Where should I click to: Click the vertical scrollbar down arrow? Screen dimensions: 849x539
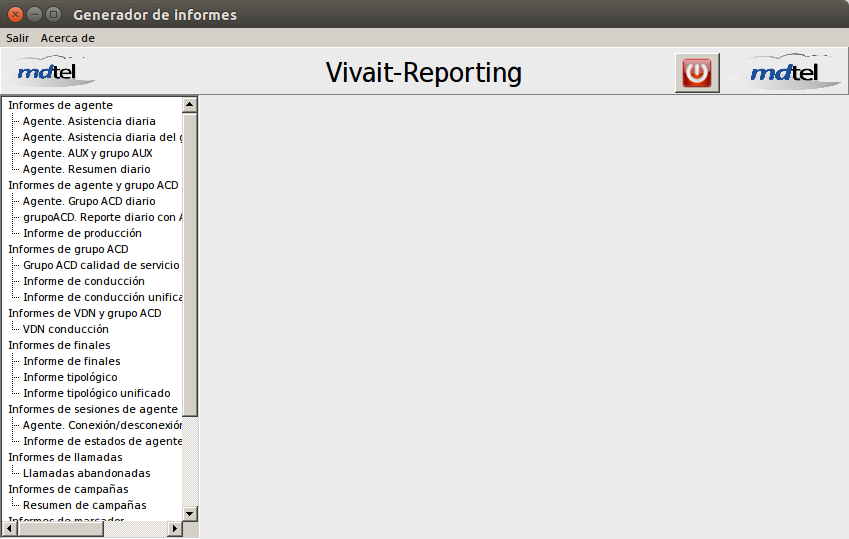point(190,513)
